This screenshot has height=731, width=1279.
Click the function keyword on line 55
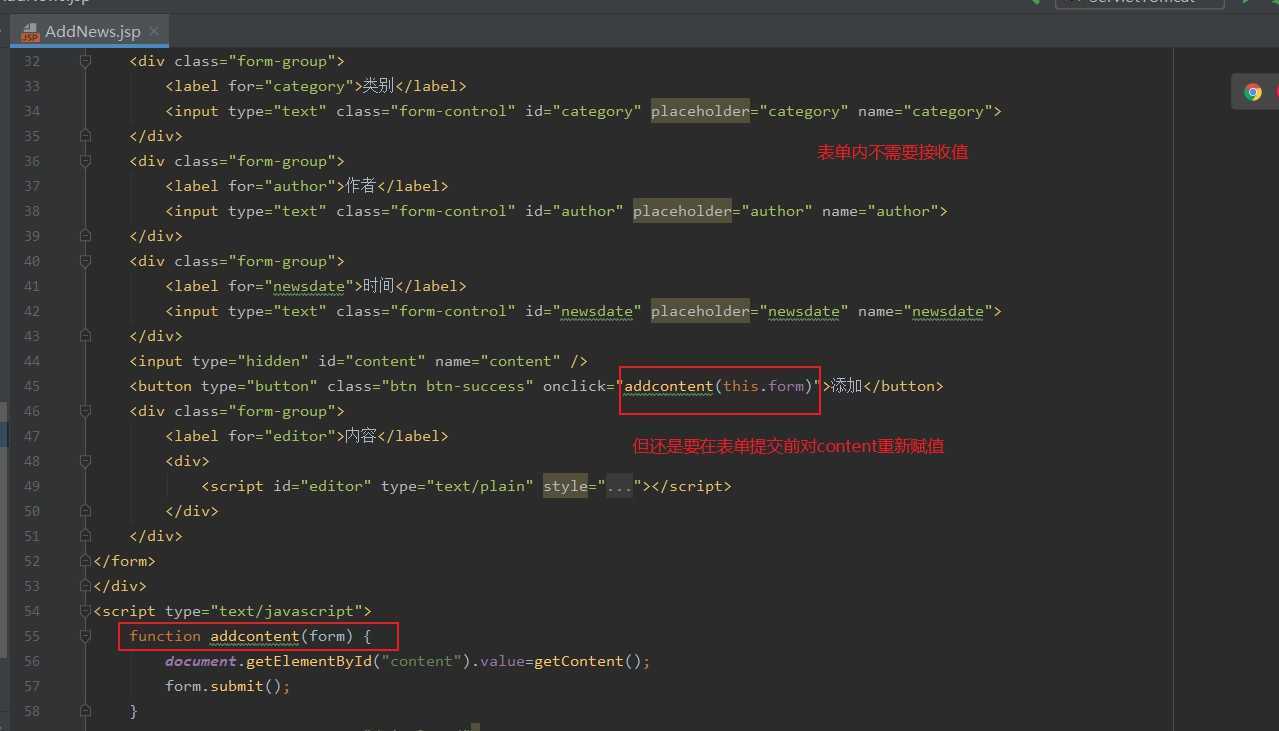(165, 636)
